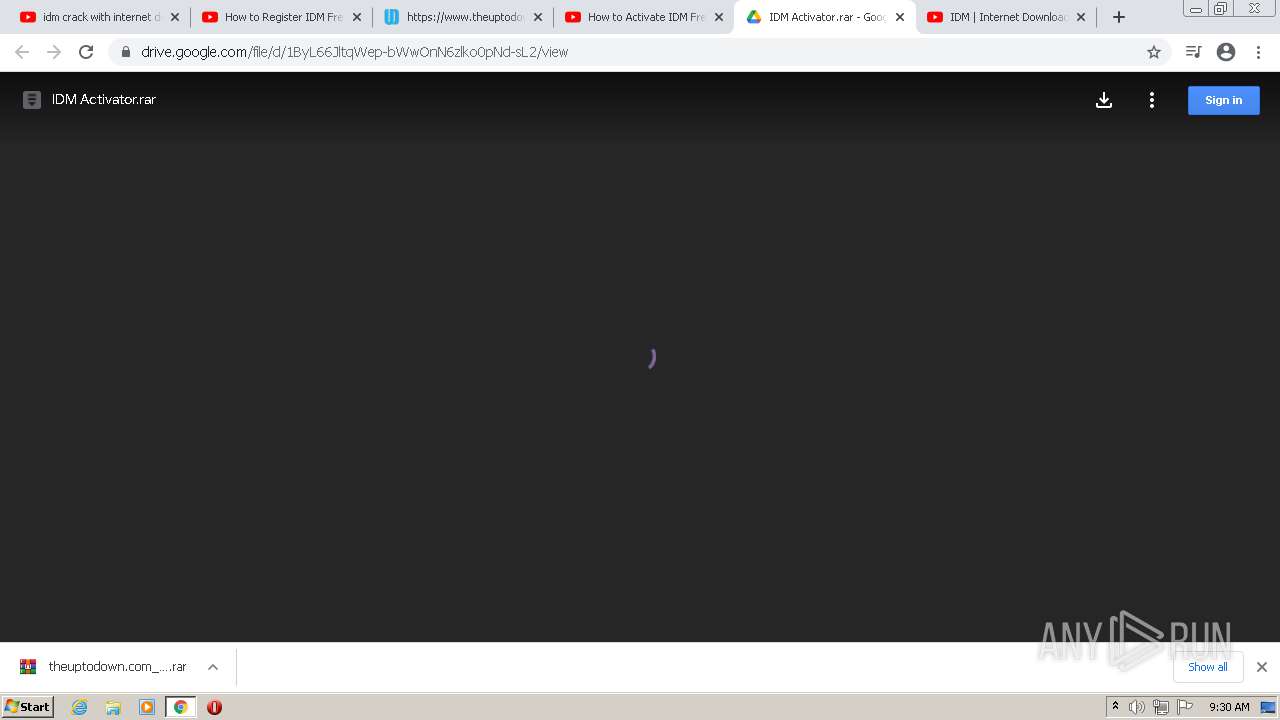
Task: Open volume control in tray
Action: click(x=1137, y=707)
